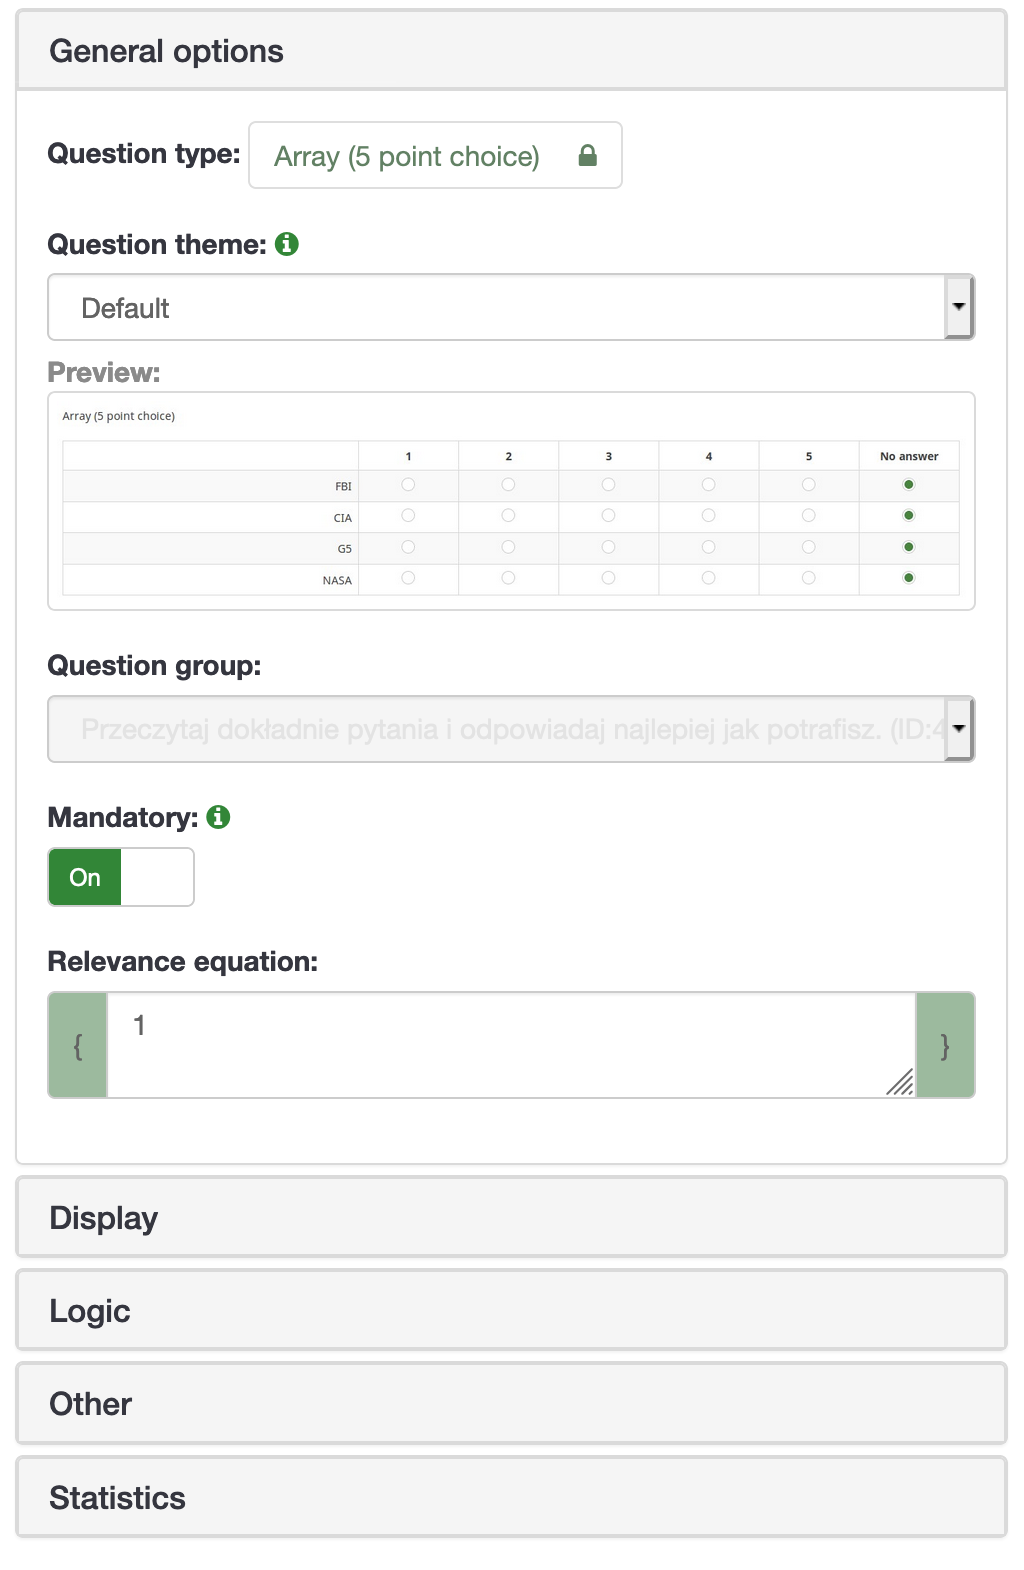1024x1570 pixels.
Task: Click the Mandatory info icon
Action: 218,817
